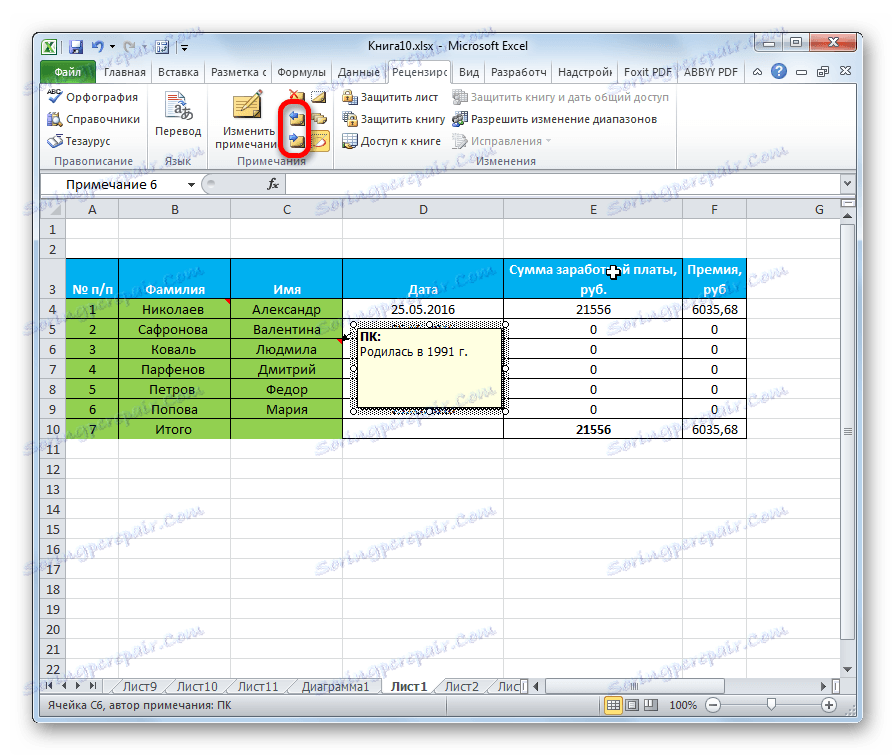Switch to the Вставка tab

click(178, 72)
